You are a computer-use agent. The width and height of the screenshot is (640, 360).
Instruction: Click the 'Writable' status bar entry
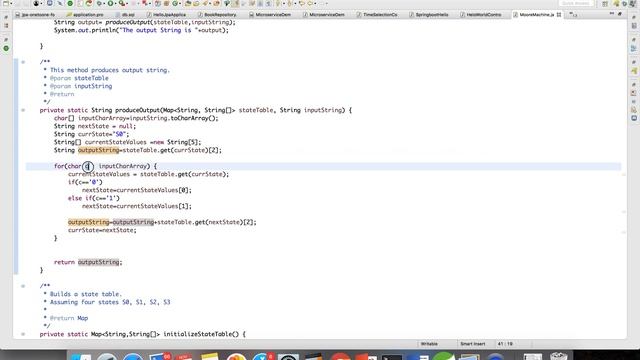click(429, 344)
